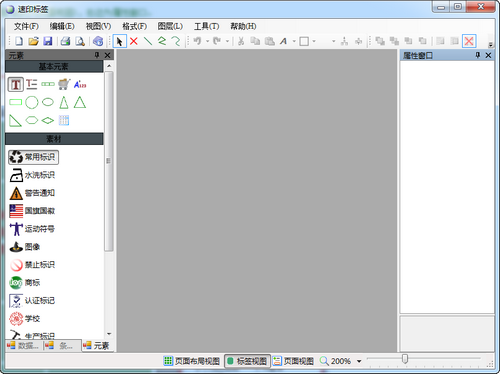Insert multi-line text element

pos(32,84)
